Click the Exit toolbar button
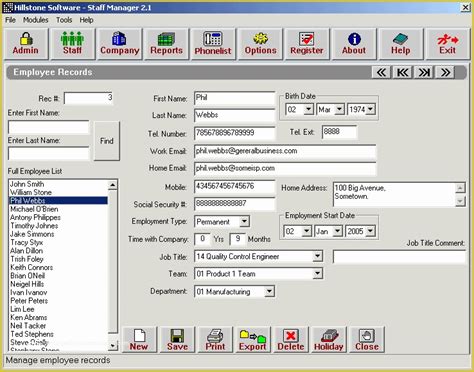Screen dimensions: 474x372 click(448, 44)
